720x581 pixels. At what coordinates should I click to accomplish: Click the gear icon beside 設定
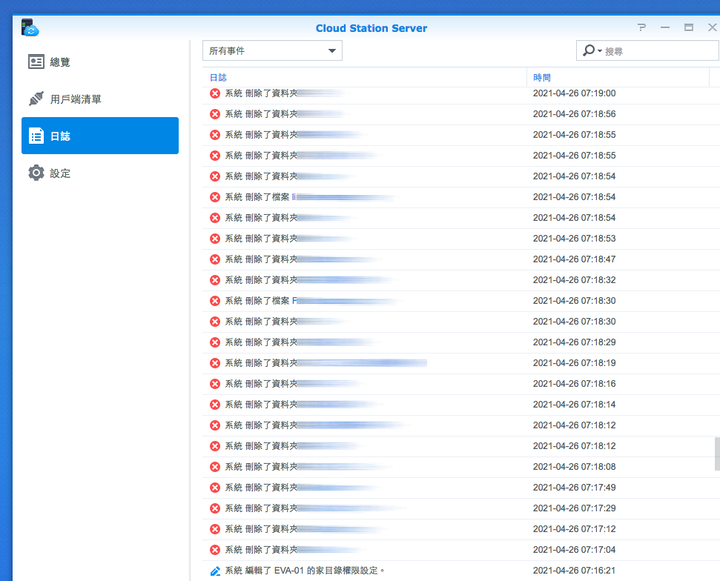[x=36, y=173]
